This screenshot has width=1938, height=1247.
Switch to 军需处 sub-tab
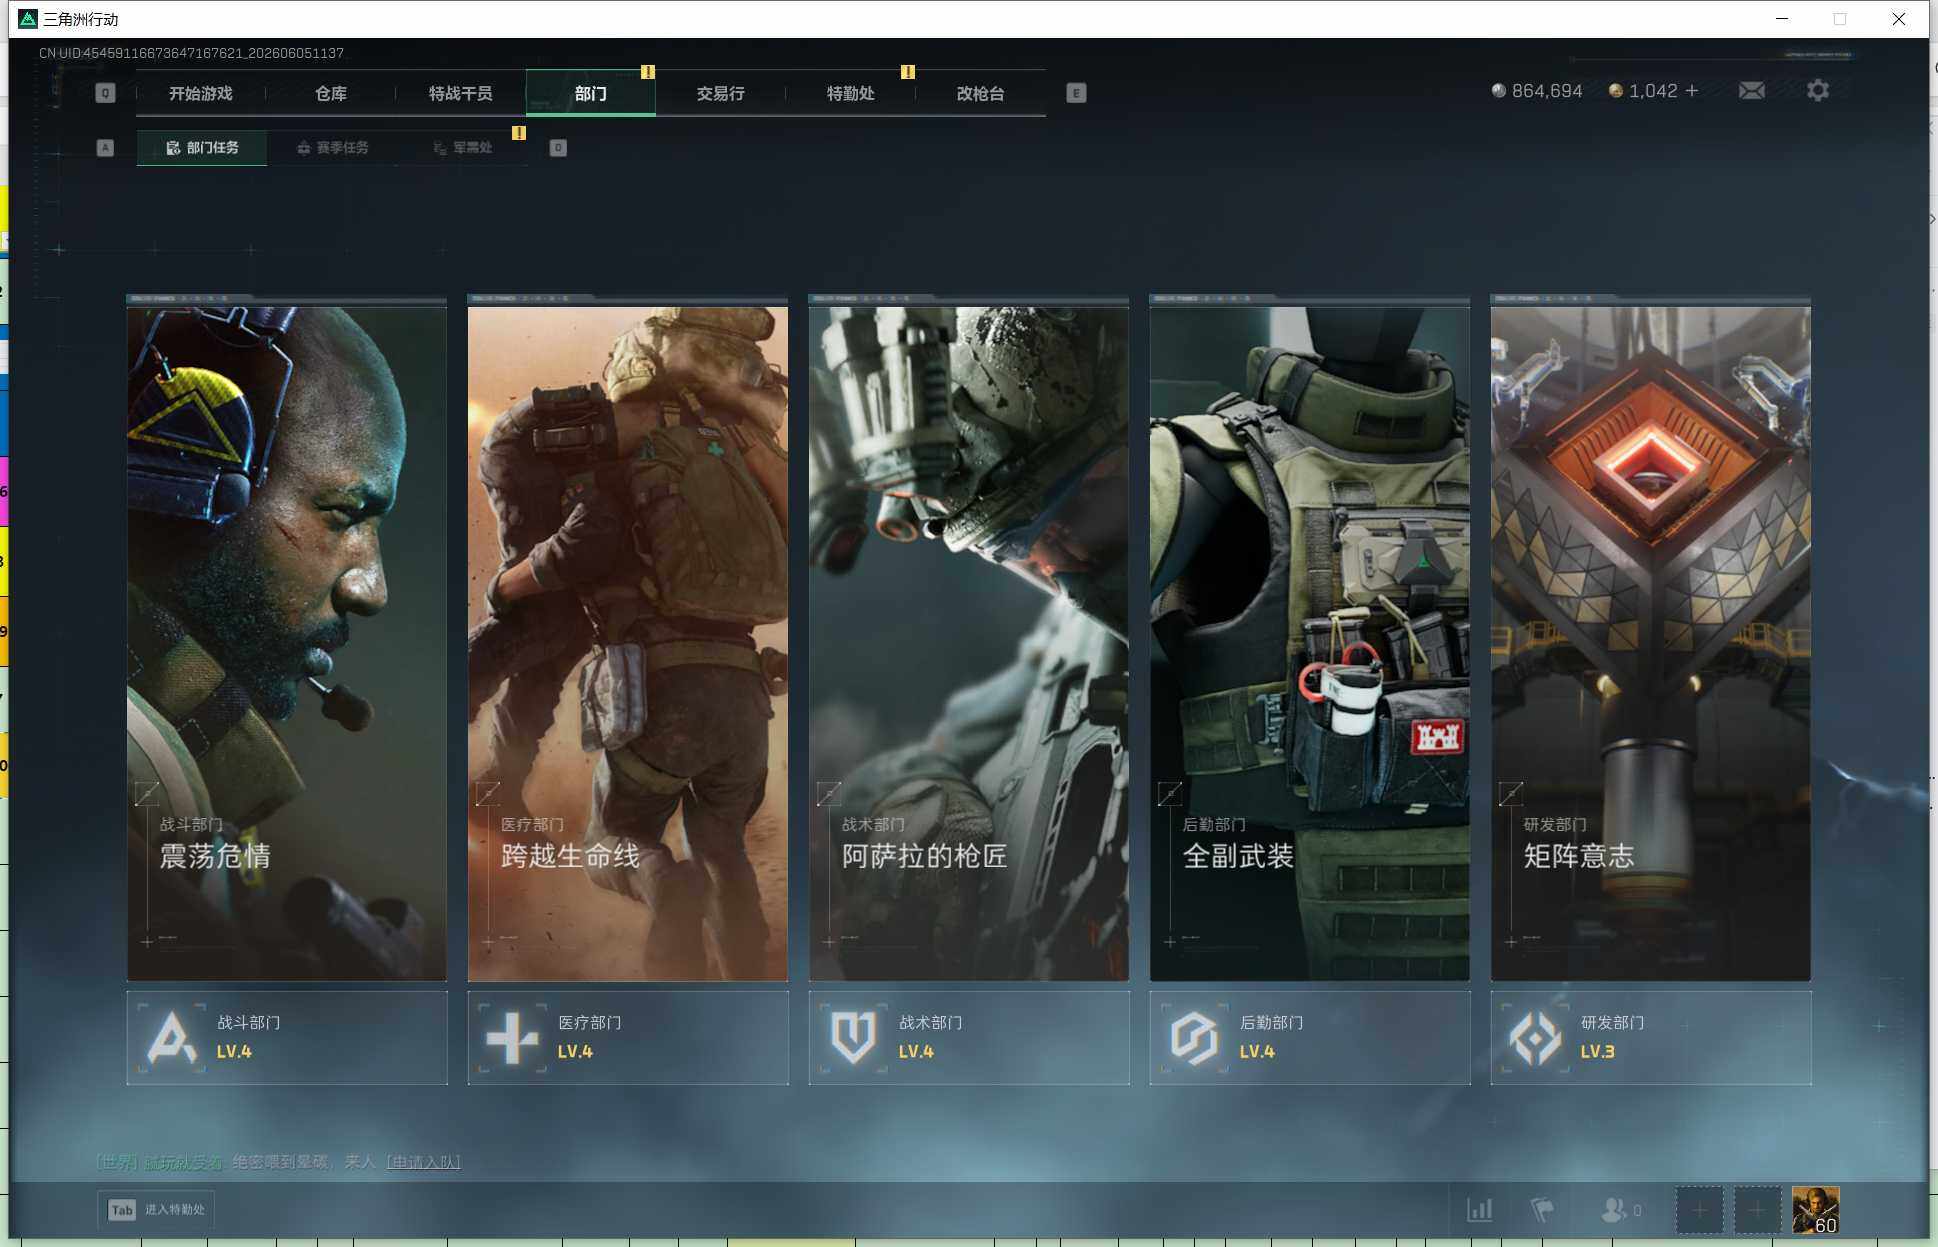click(x=462, y=148)
